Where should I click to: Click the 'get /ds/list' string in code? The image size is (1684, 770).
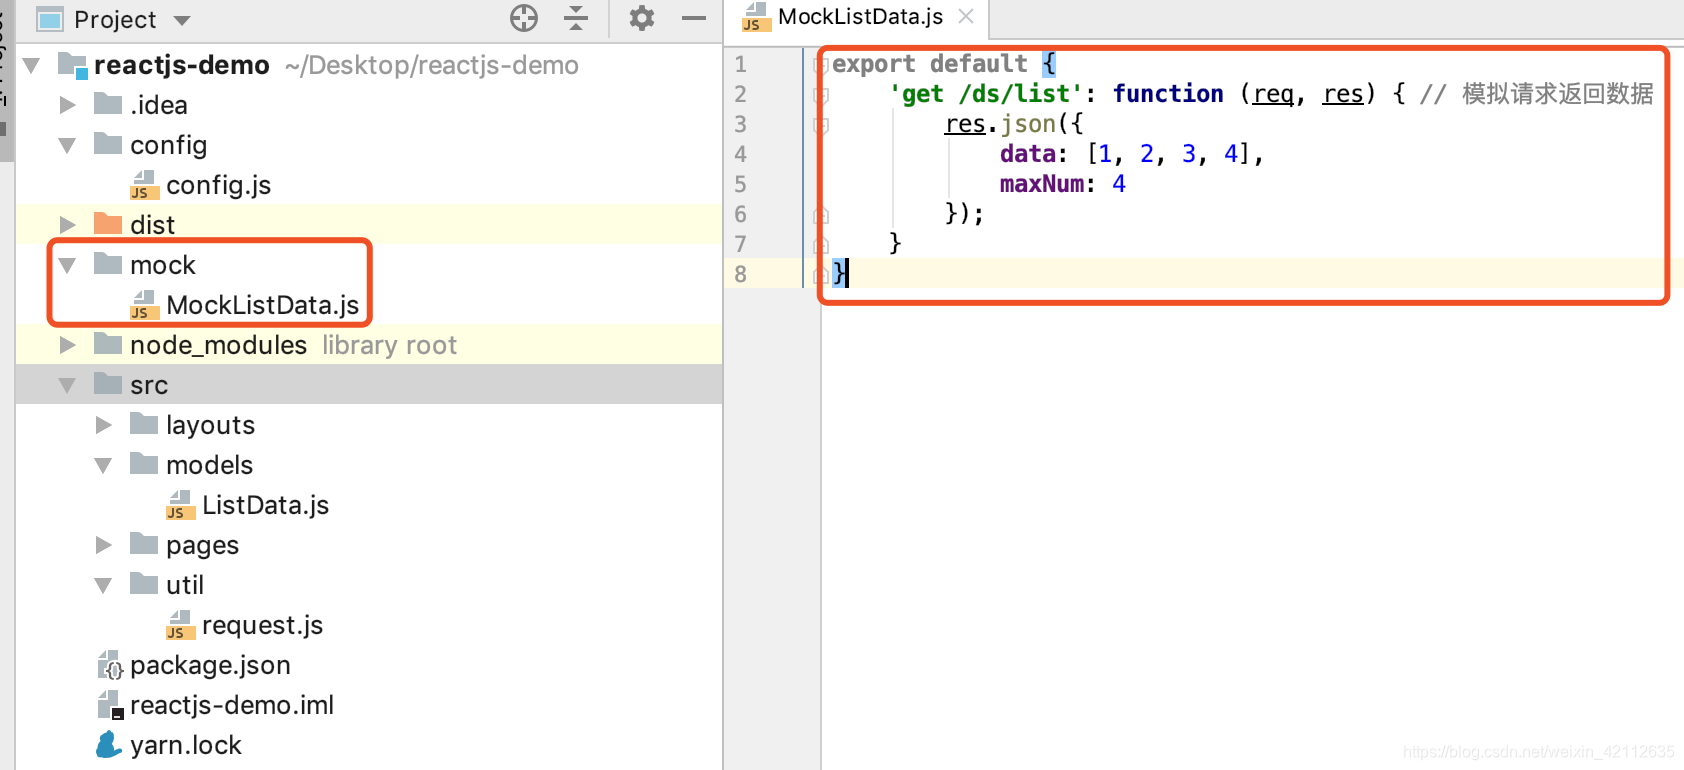(986, 94)
